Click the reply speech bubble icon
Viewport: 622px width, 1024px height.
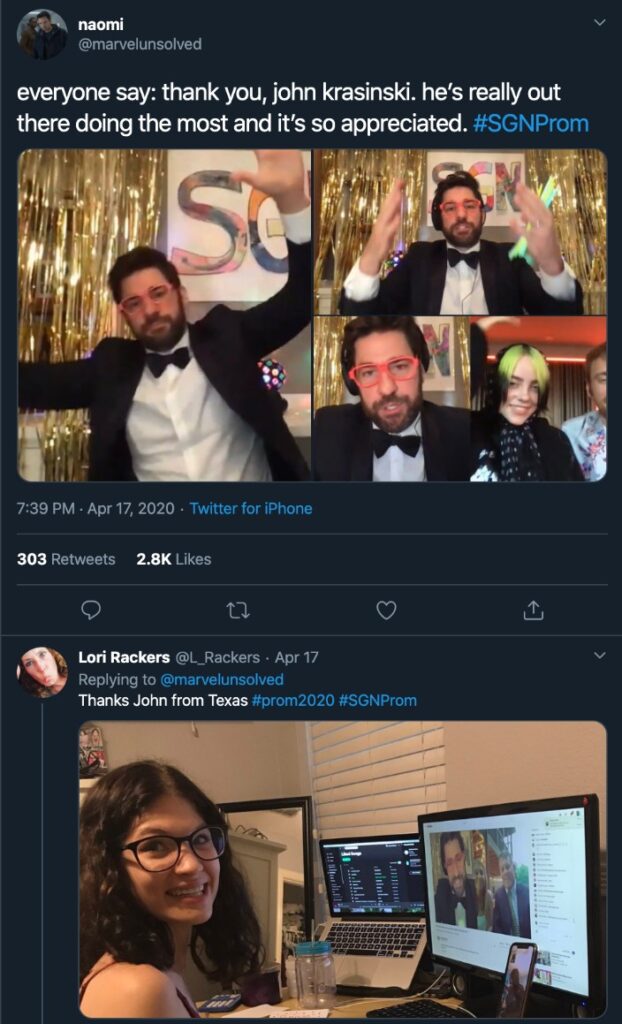[x=90, y=610]
